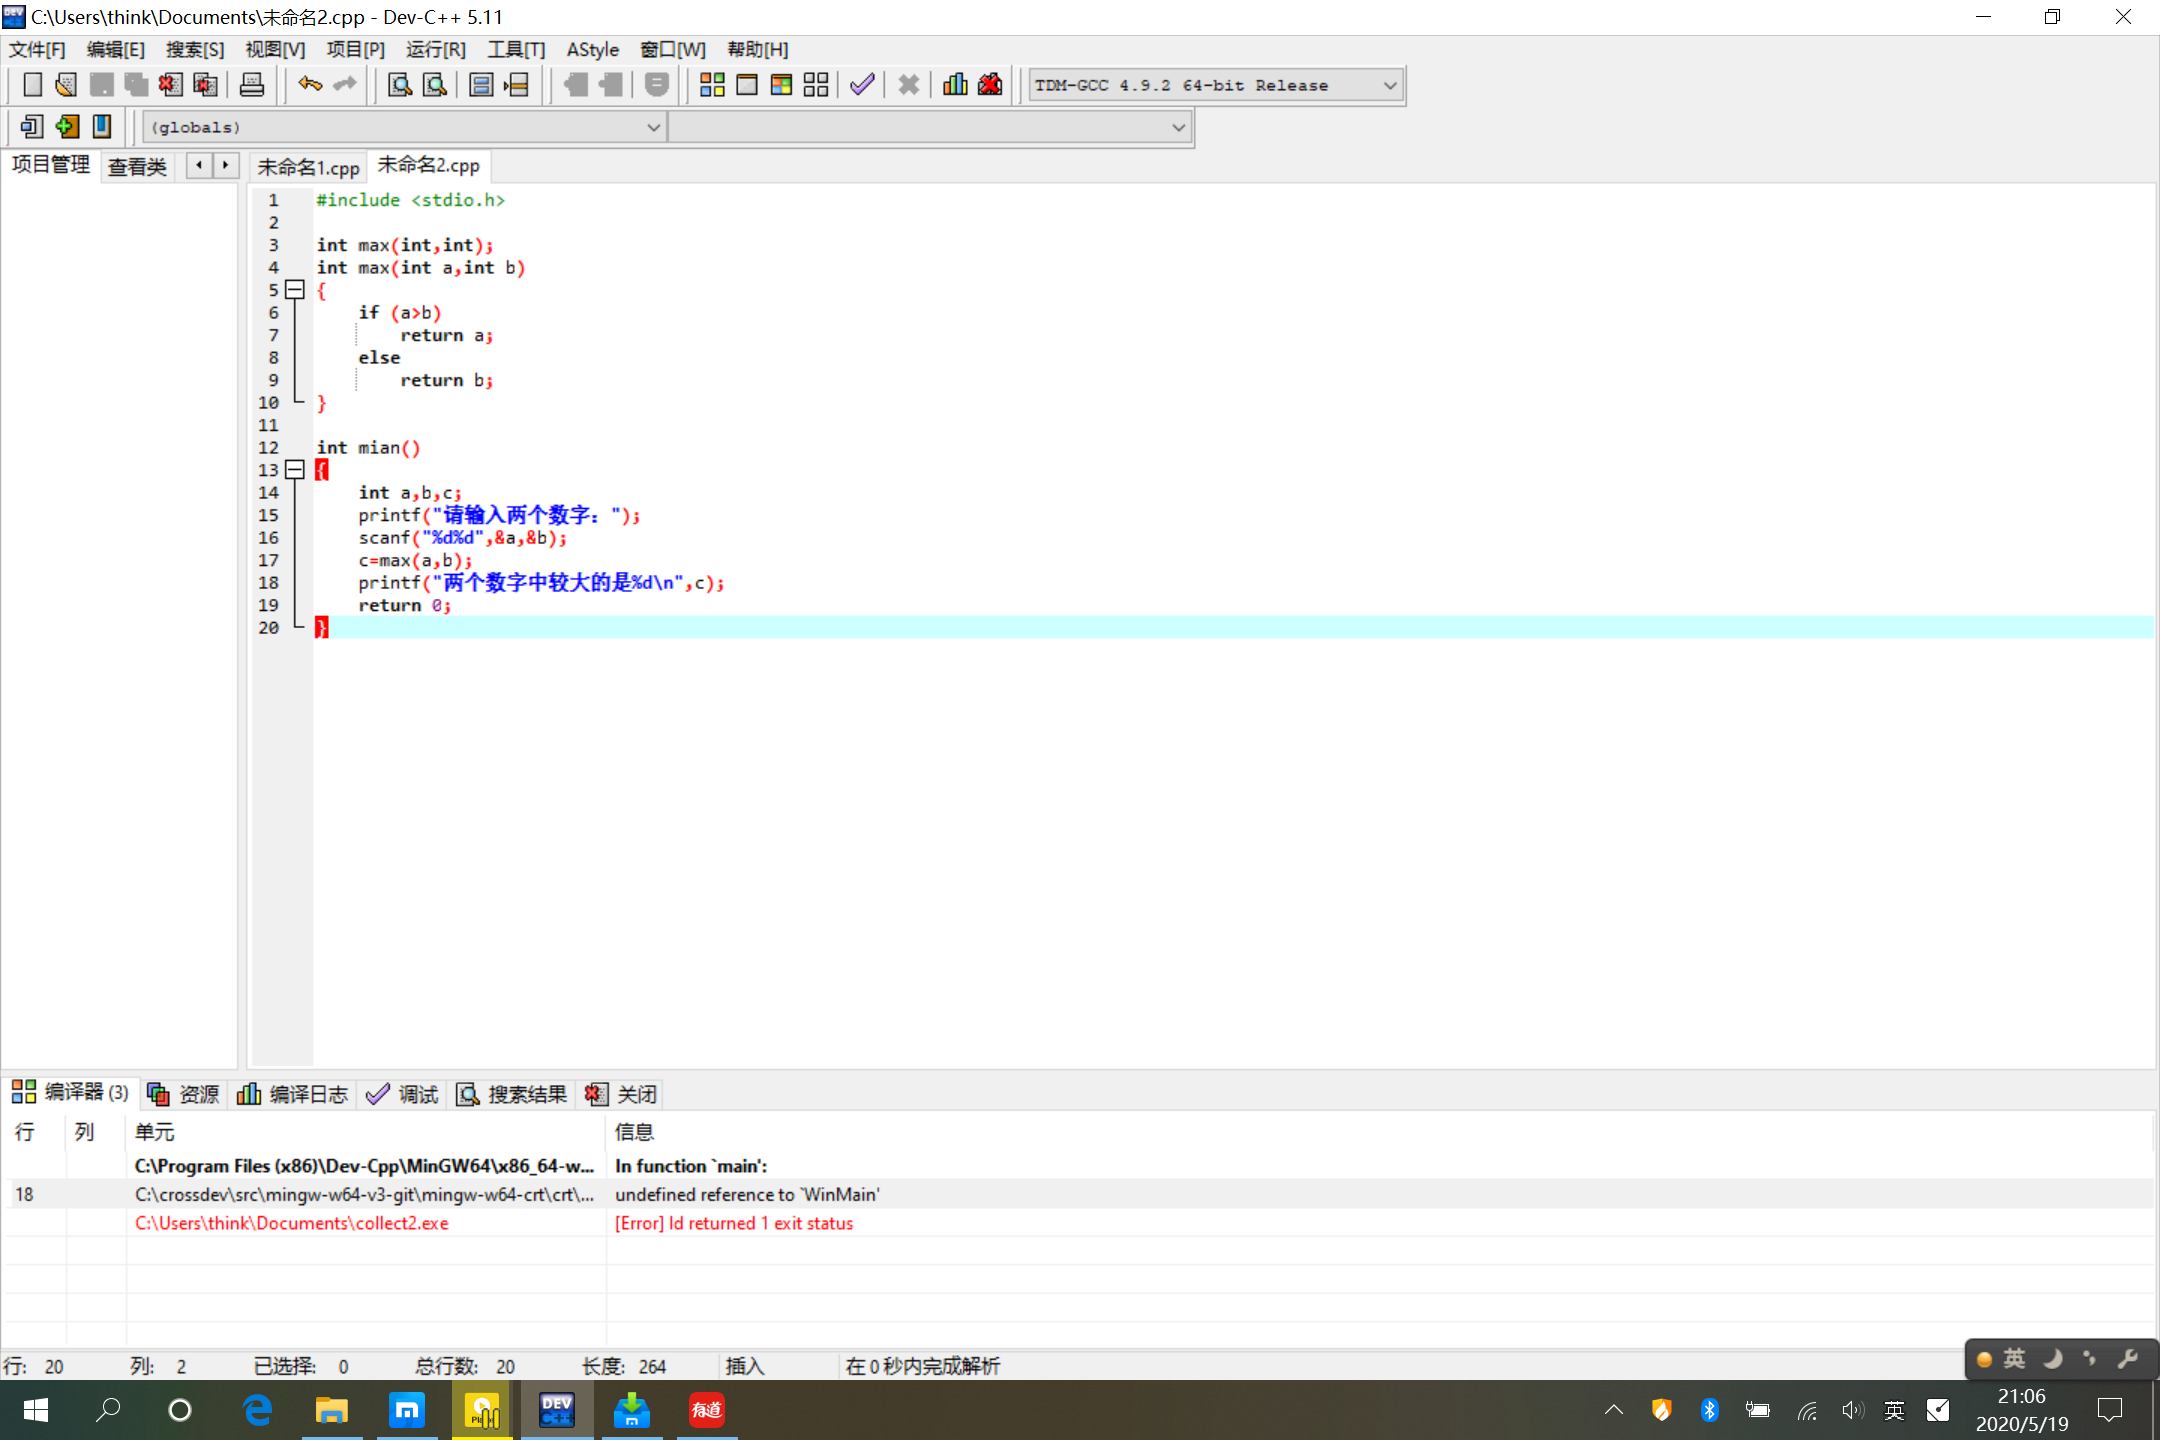Viewport: 2160px width, 1440px height.
Task: Open the 视图[V] menu
Action: [275, 50]
